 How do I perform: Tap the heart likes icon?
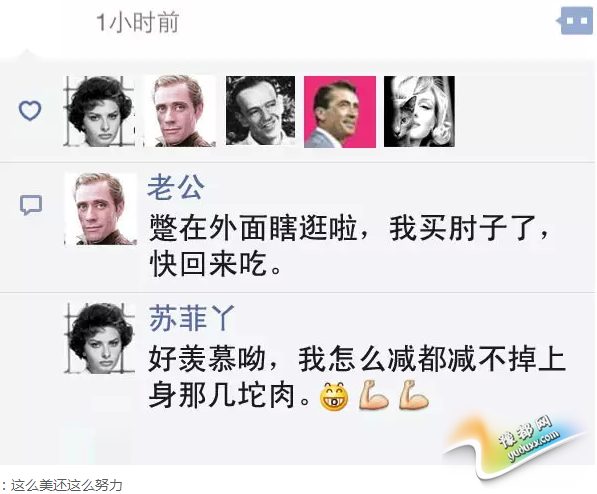[x=30, y=111]
